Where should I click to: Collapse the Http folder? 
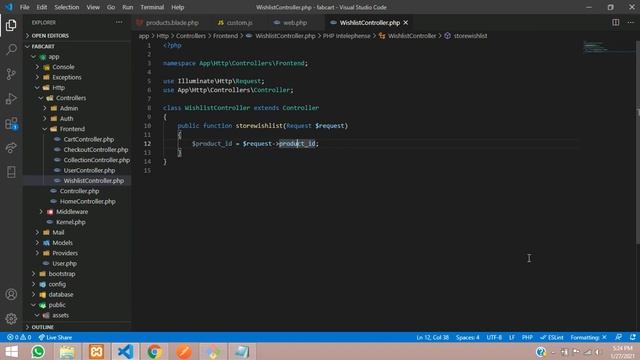58,88
